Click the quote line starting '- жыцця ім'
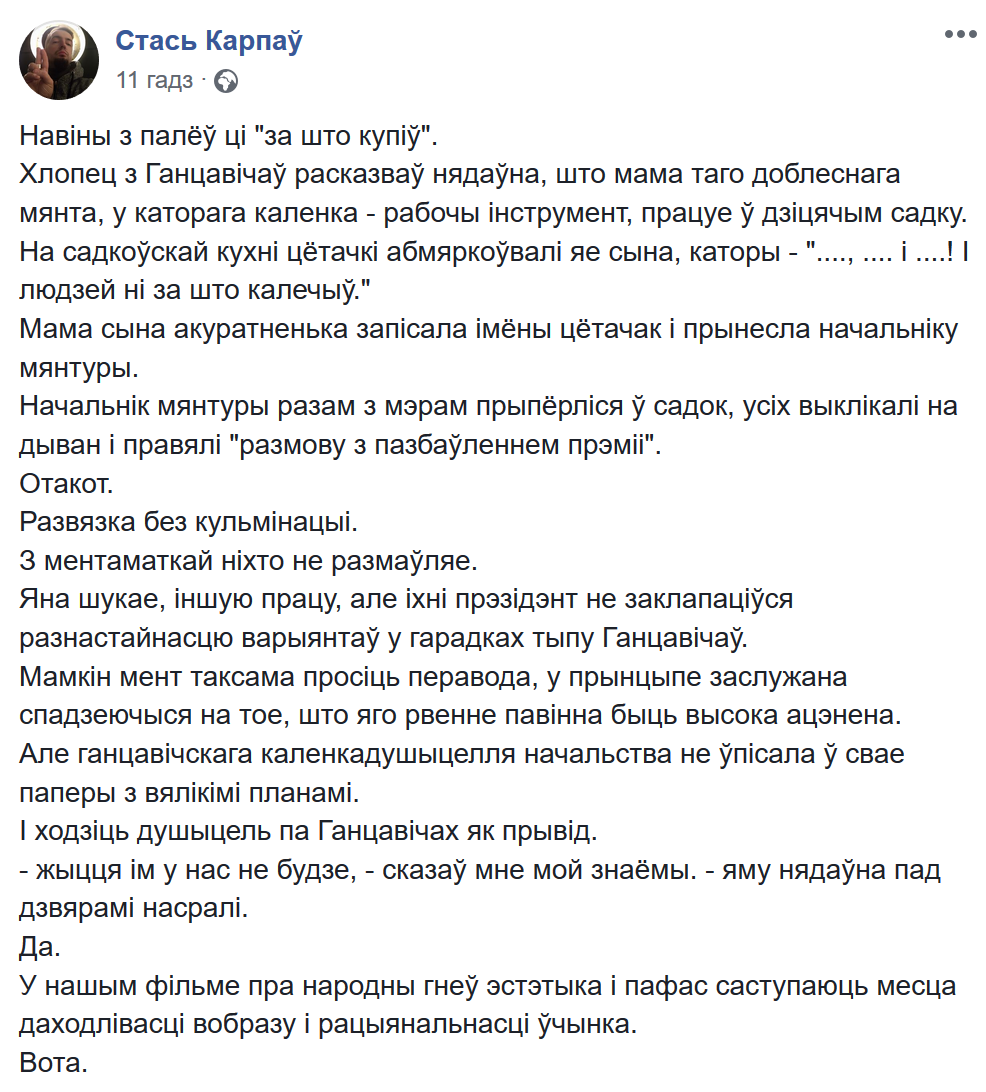This screenshot has height=1092, width=986. (x=480, y=871)
